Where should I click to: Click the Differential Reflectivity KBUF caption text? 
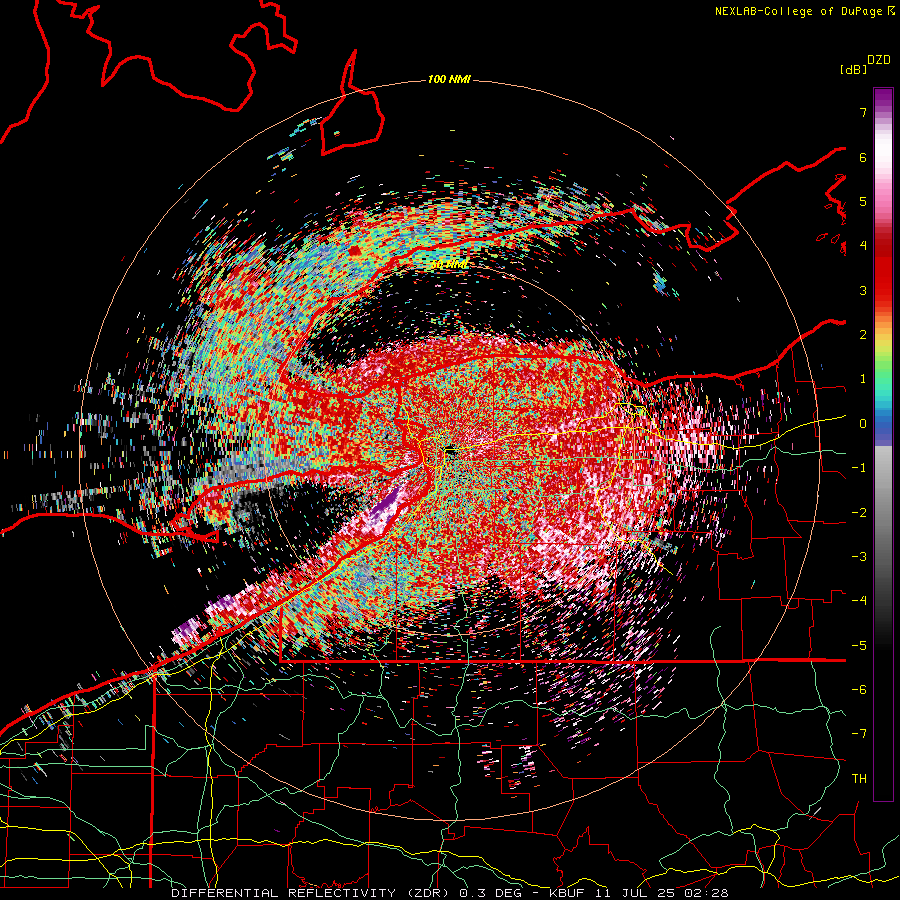pos(450,893)
